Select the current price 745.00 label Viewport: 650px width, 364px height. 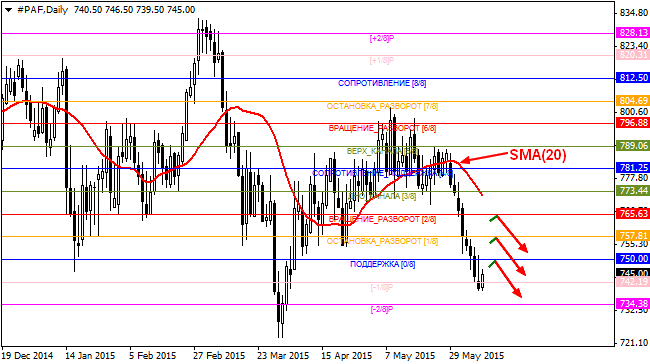click(633, 273)
